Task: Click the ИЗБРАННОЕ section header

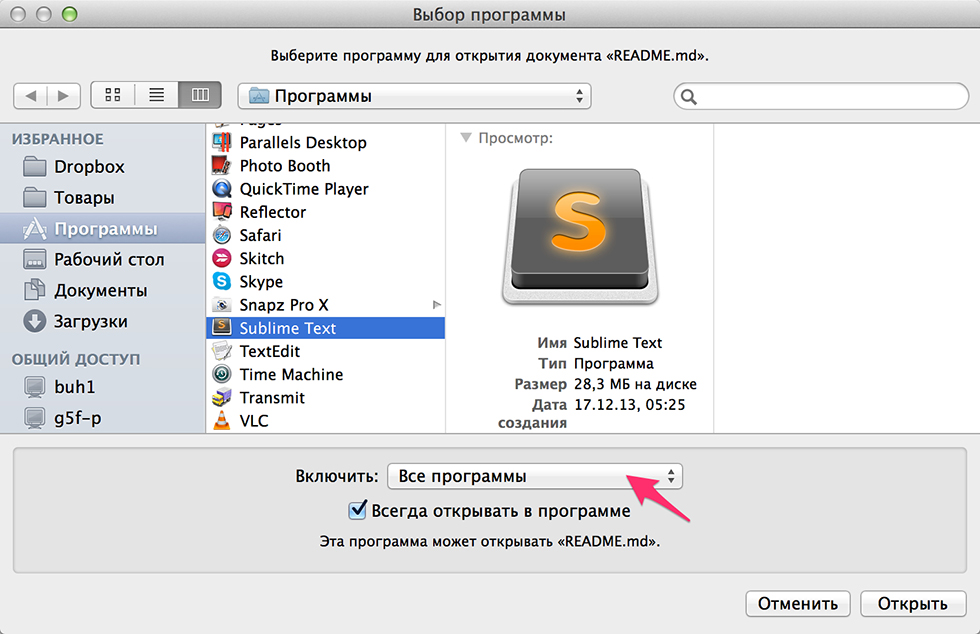Action: tap(58, 139)
